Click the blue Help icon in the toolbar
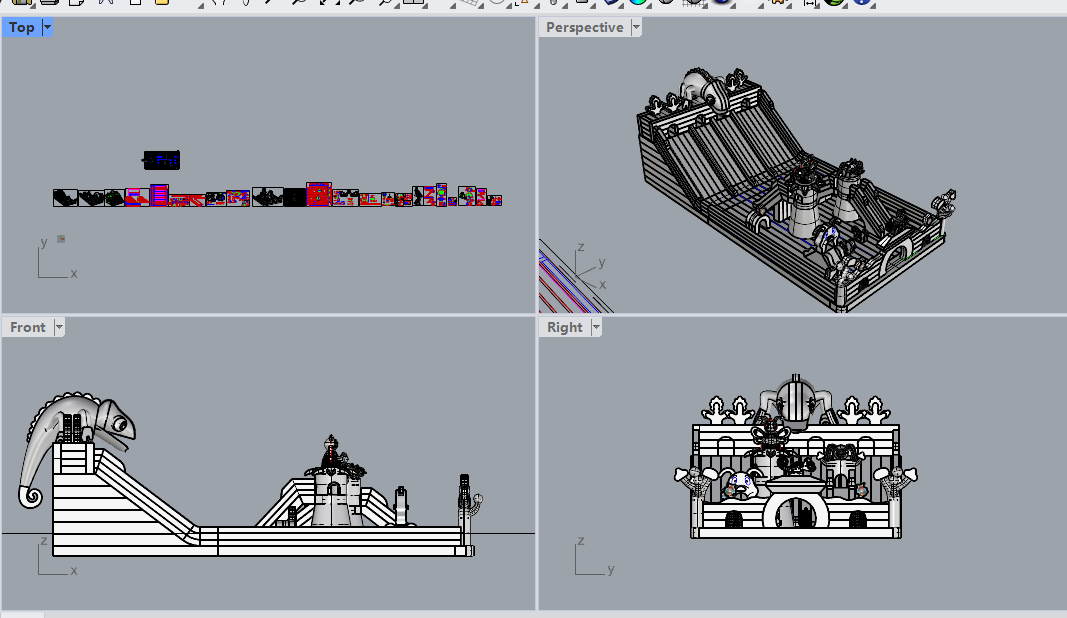The height and width of the screenshot is (618, 1067). pos(862,2)
